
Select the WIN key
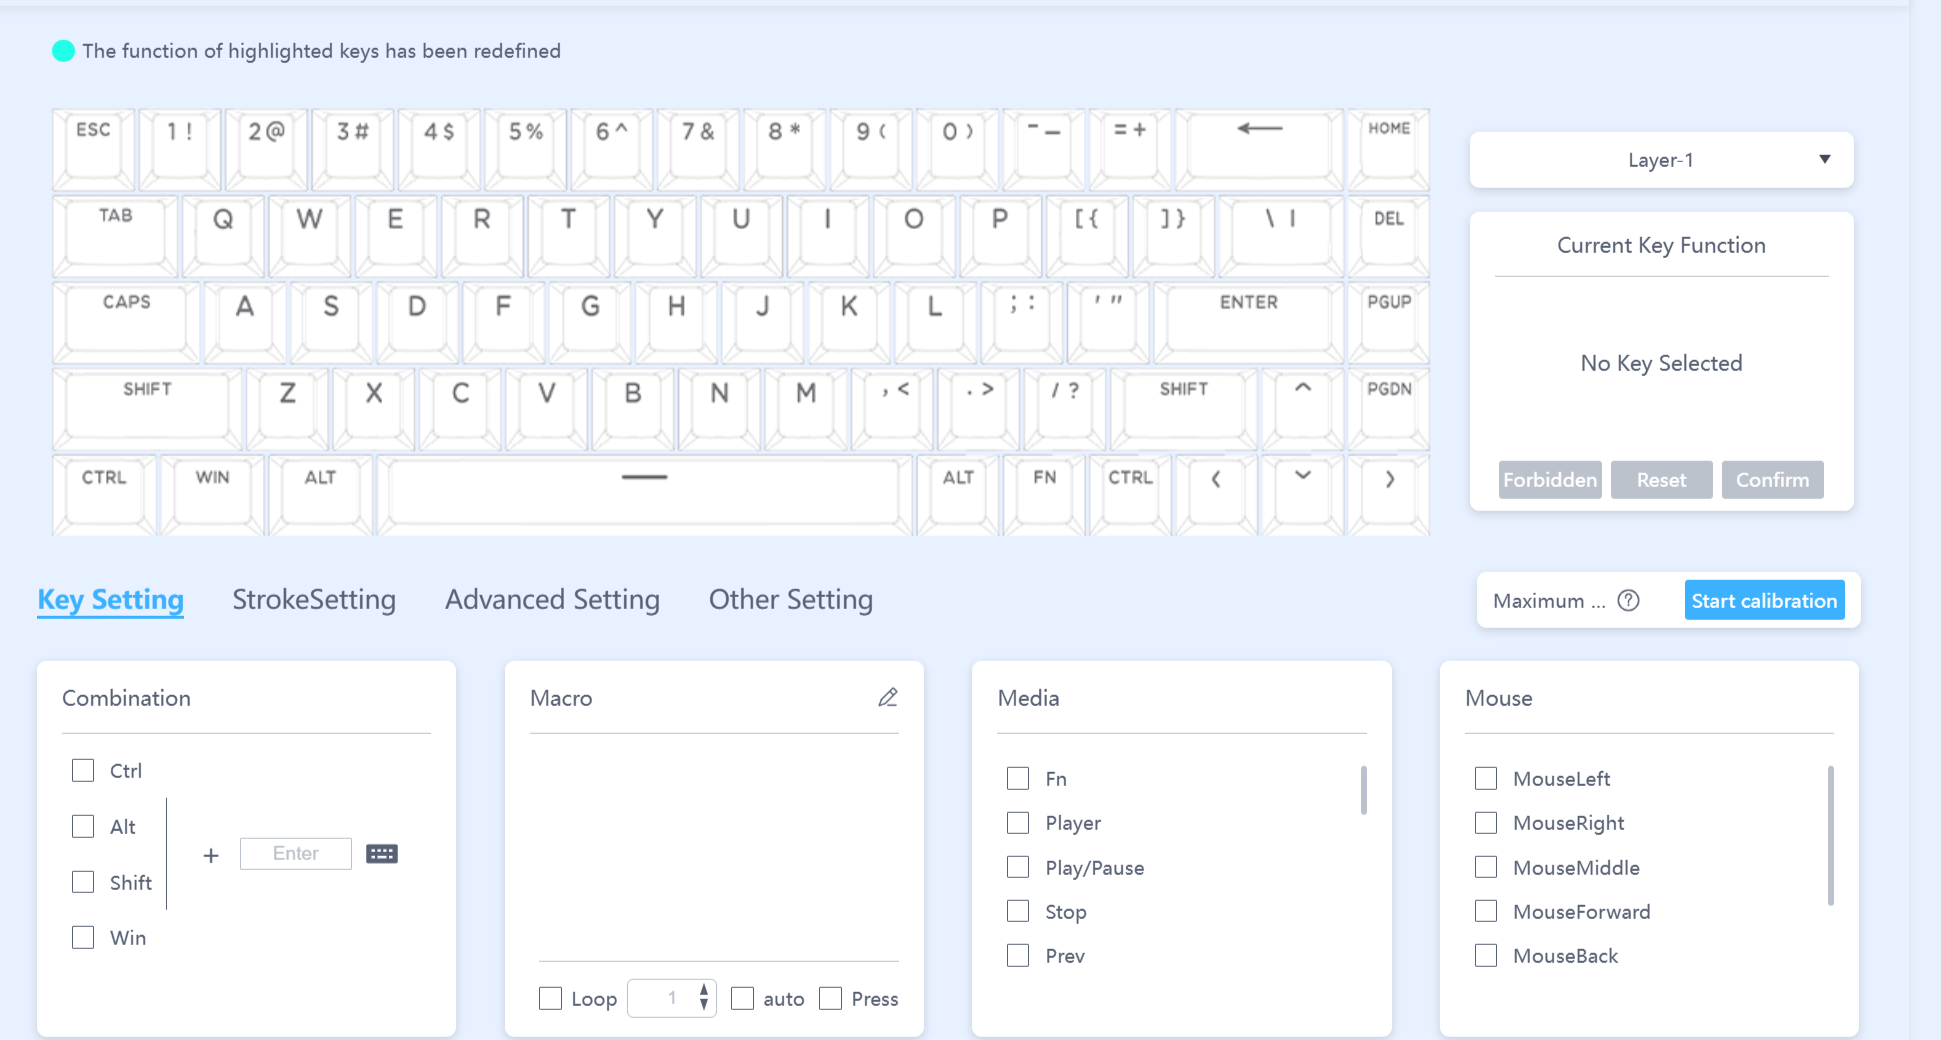(213, 496)
